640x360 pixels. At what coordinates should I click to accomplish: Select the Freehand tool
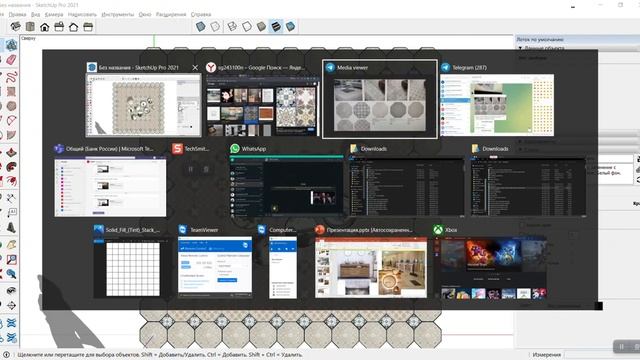11,76
